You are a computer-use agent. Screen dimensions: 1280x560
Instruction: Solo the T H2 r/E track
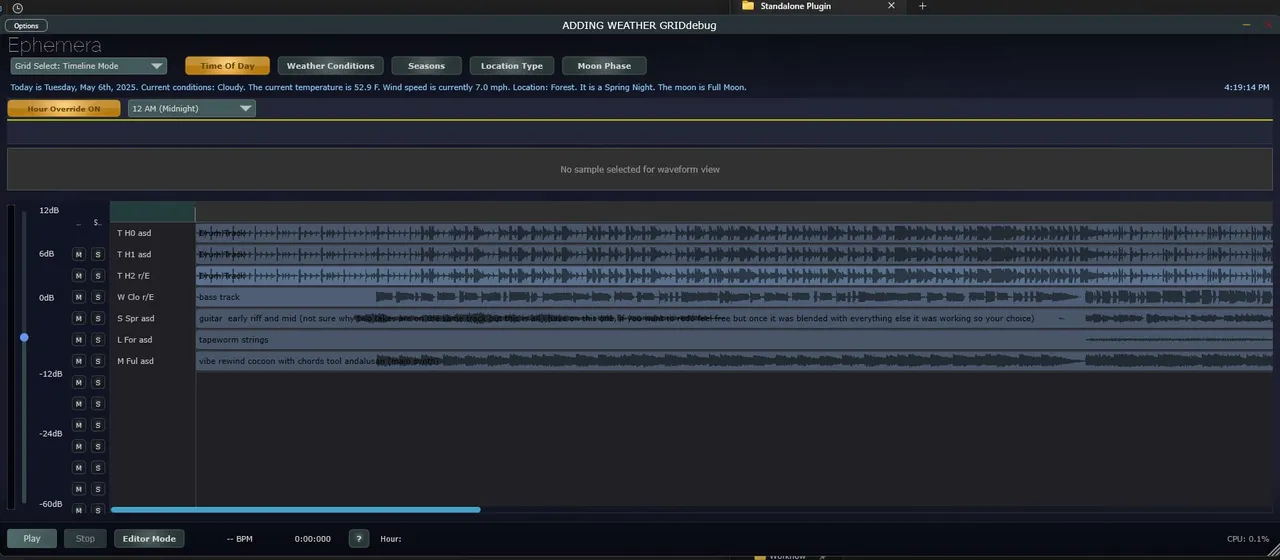coord(98,276)
